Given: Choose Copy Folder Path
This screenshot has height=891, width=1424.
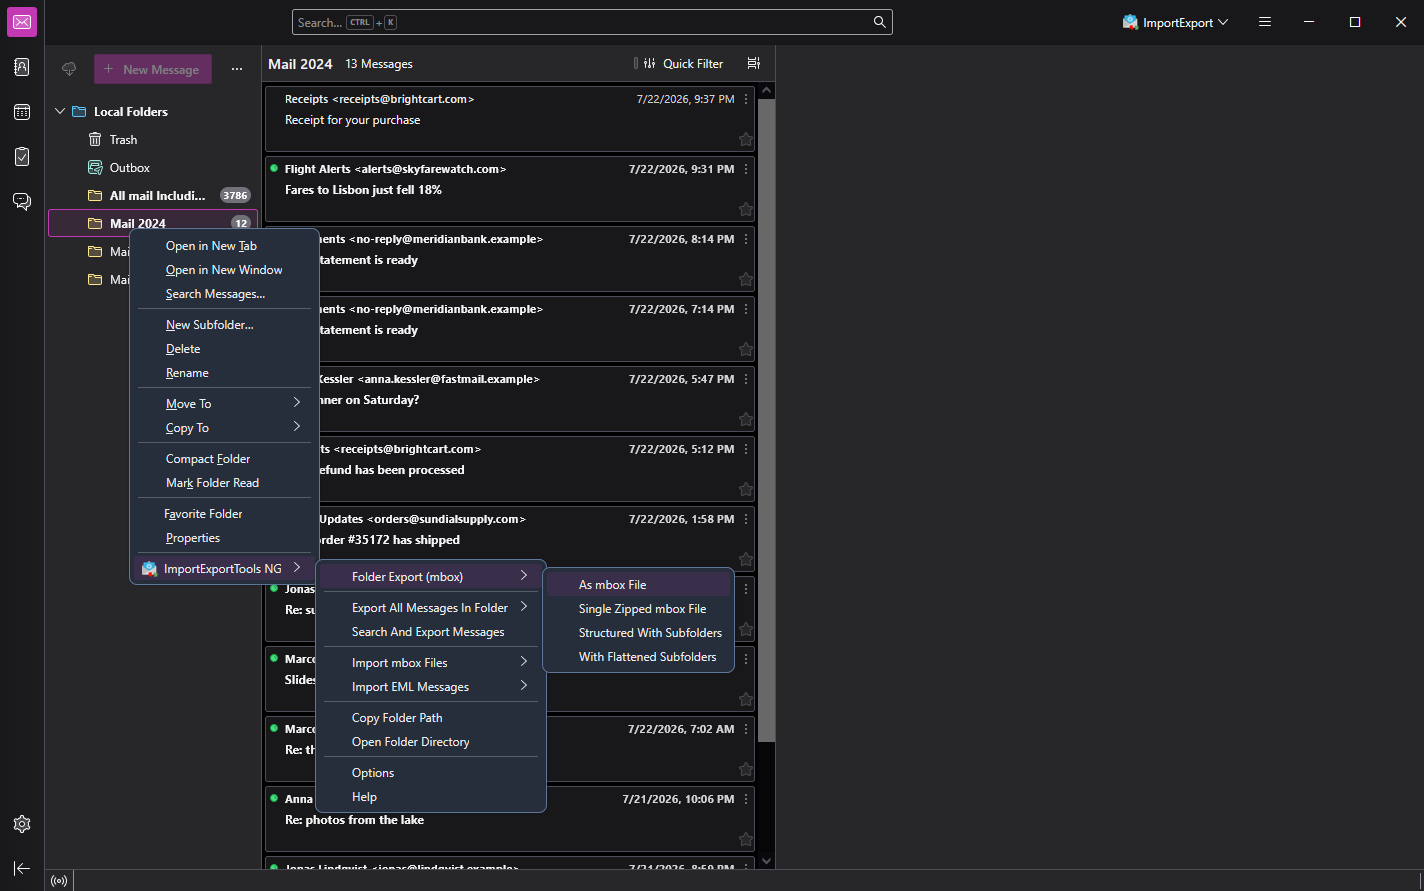Looking at the screenshot, I should click(430, 717).
